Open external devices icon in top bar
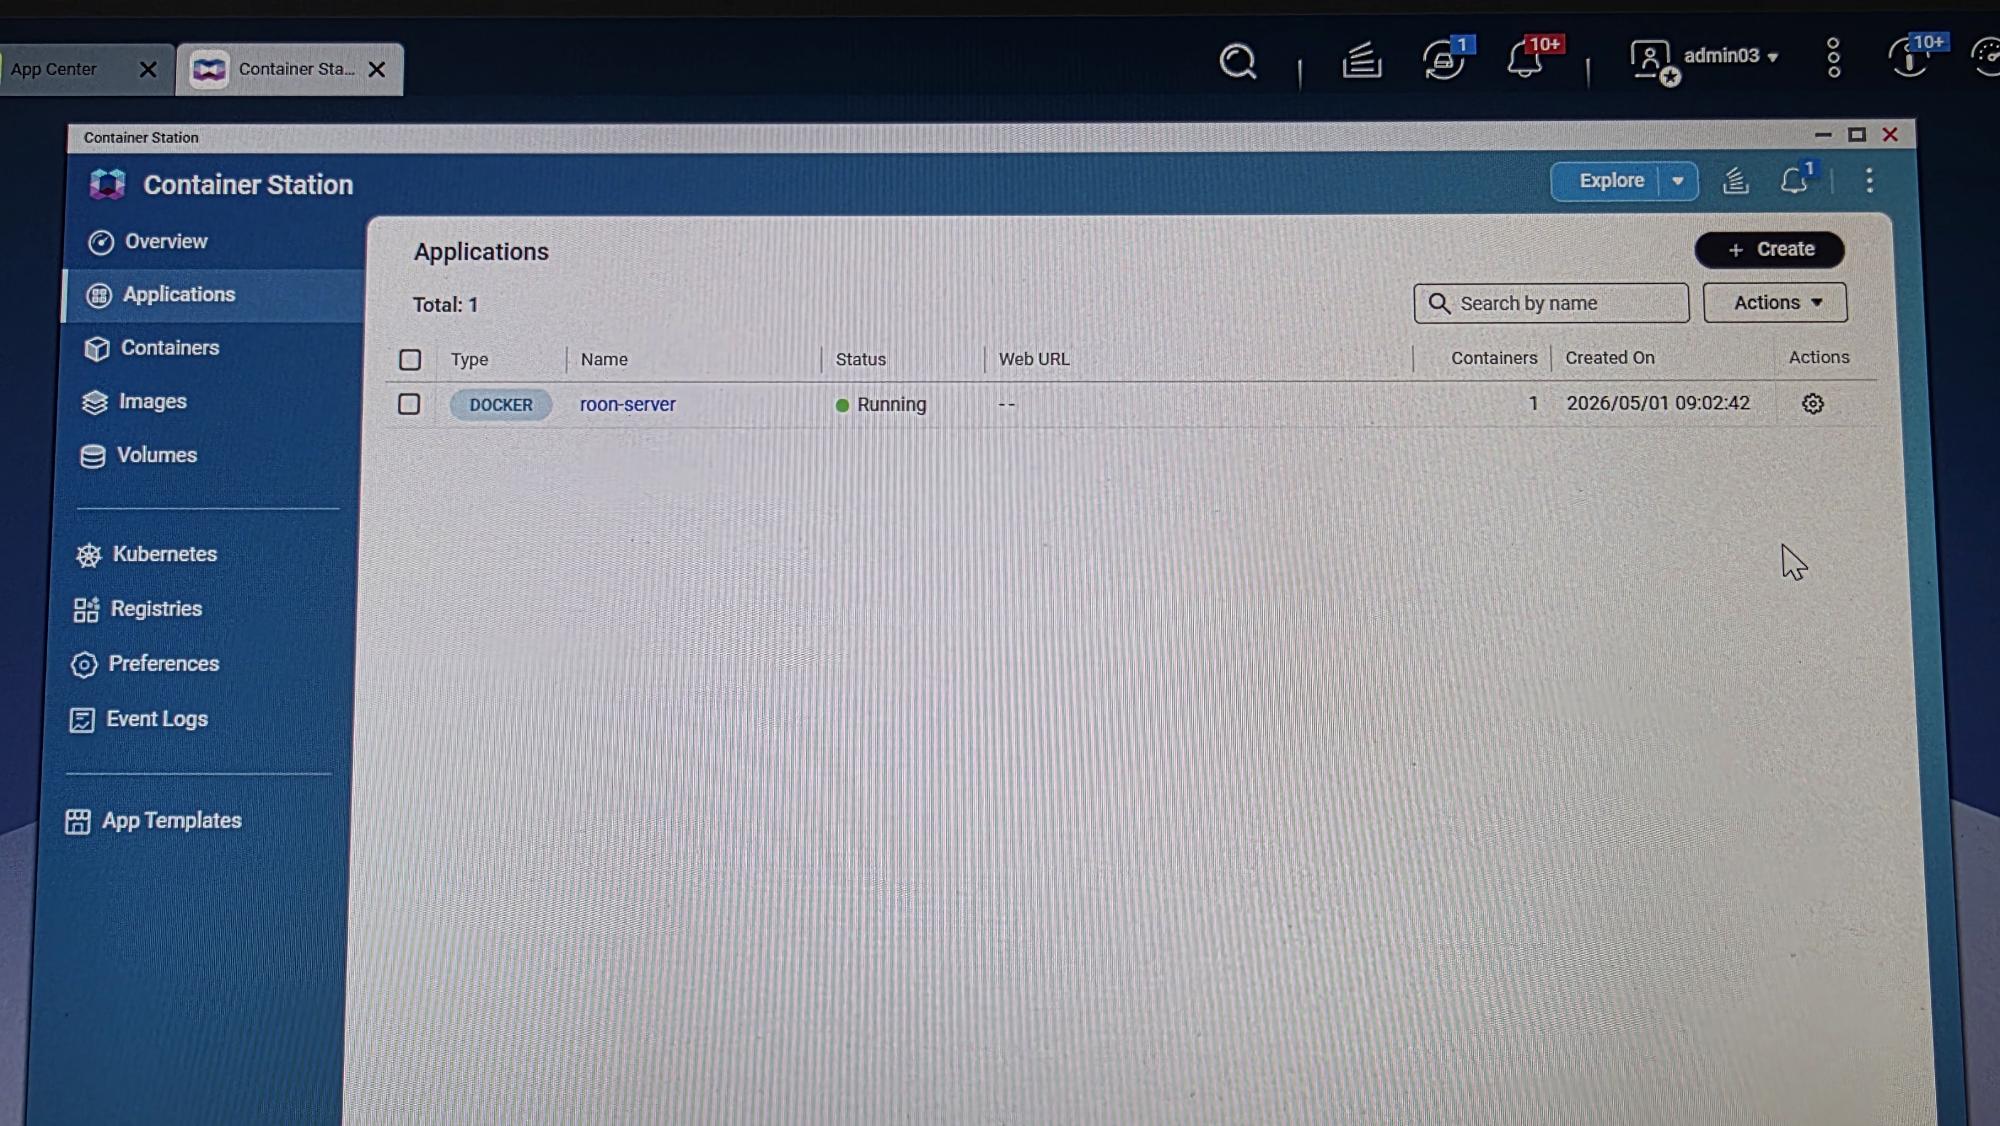The height and width of the screenshot is (1126, 2000). pyautogui.click(x=1443, y=60)
